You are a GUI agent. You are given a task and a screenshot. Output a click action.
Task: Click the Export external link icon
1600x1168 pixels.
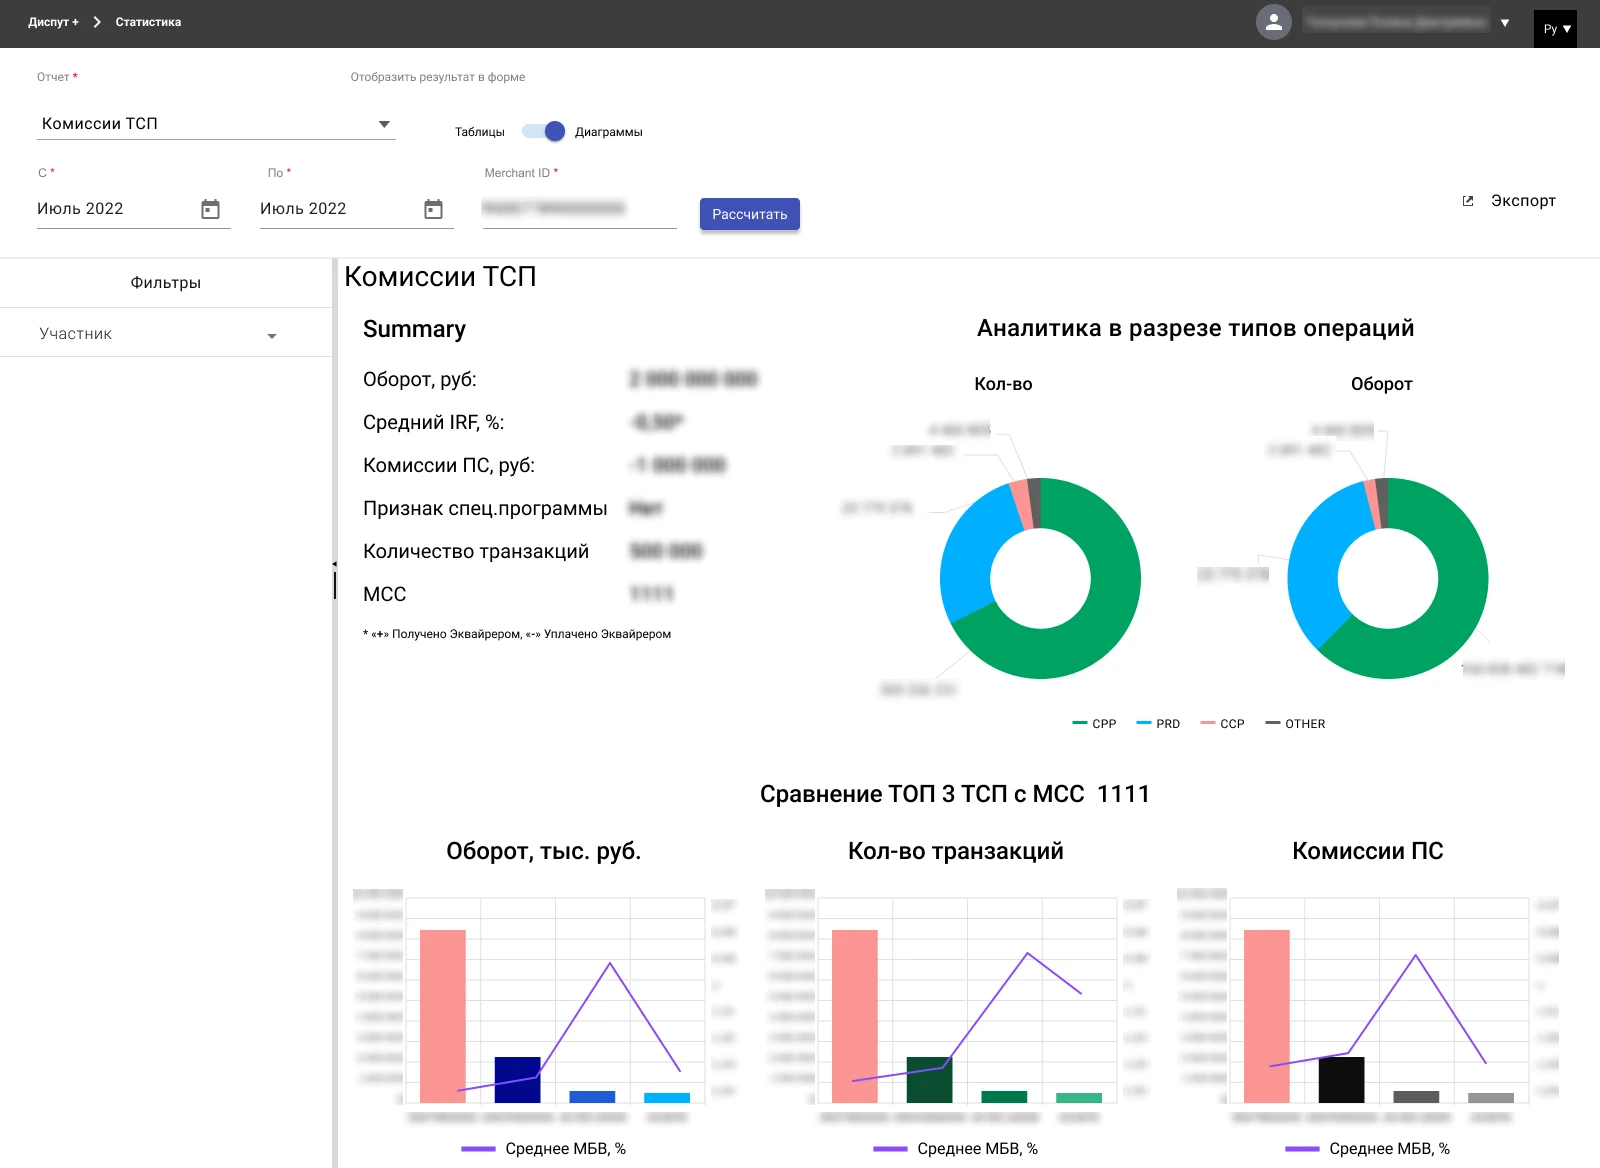(x=1468, y=201)
